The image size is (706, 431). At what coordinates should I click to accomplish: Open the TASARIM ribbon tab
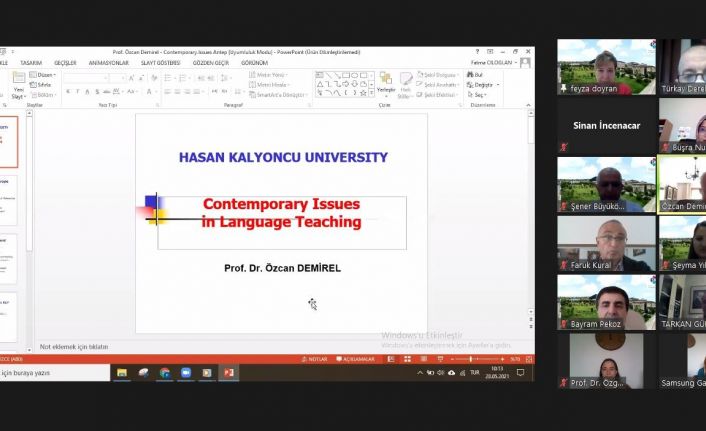[31, 63]
